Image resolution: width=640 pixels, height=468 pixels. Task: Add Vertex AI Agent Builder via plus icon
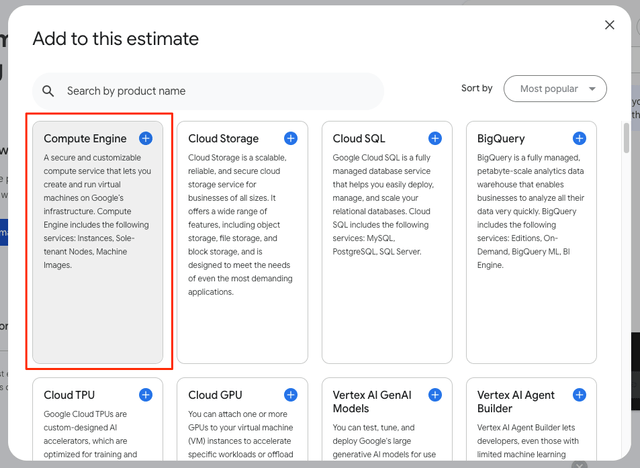[x=579, y=395]
